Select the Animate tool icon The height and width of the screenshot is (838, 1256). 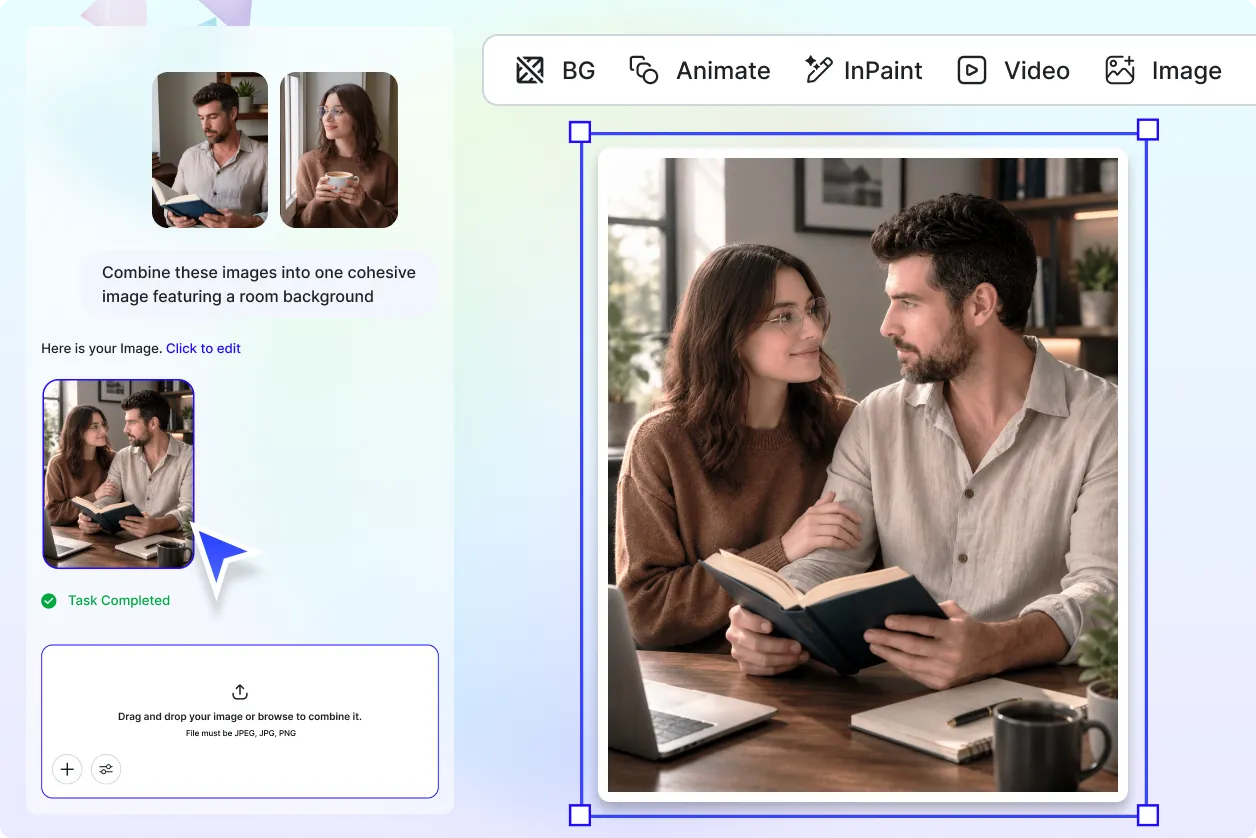(644, 70)
